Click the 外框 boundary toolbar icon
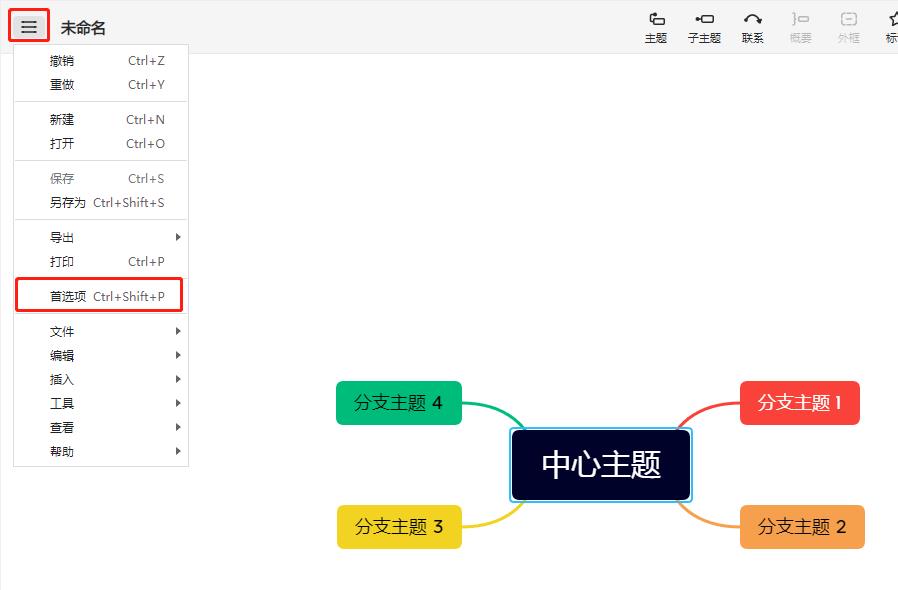Image resolution: width=898 pixels, height=590 pixels. pyautogui.click(x=848, y=27)
